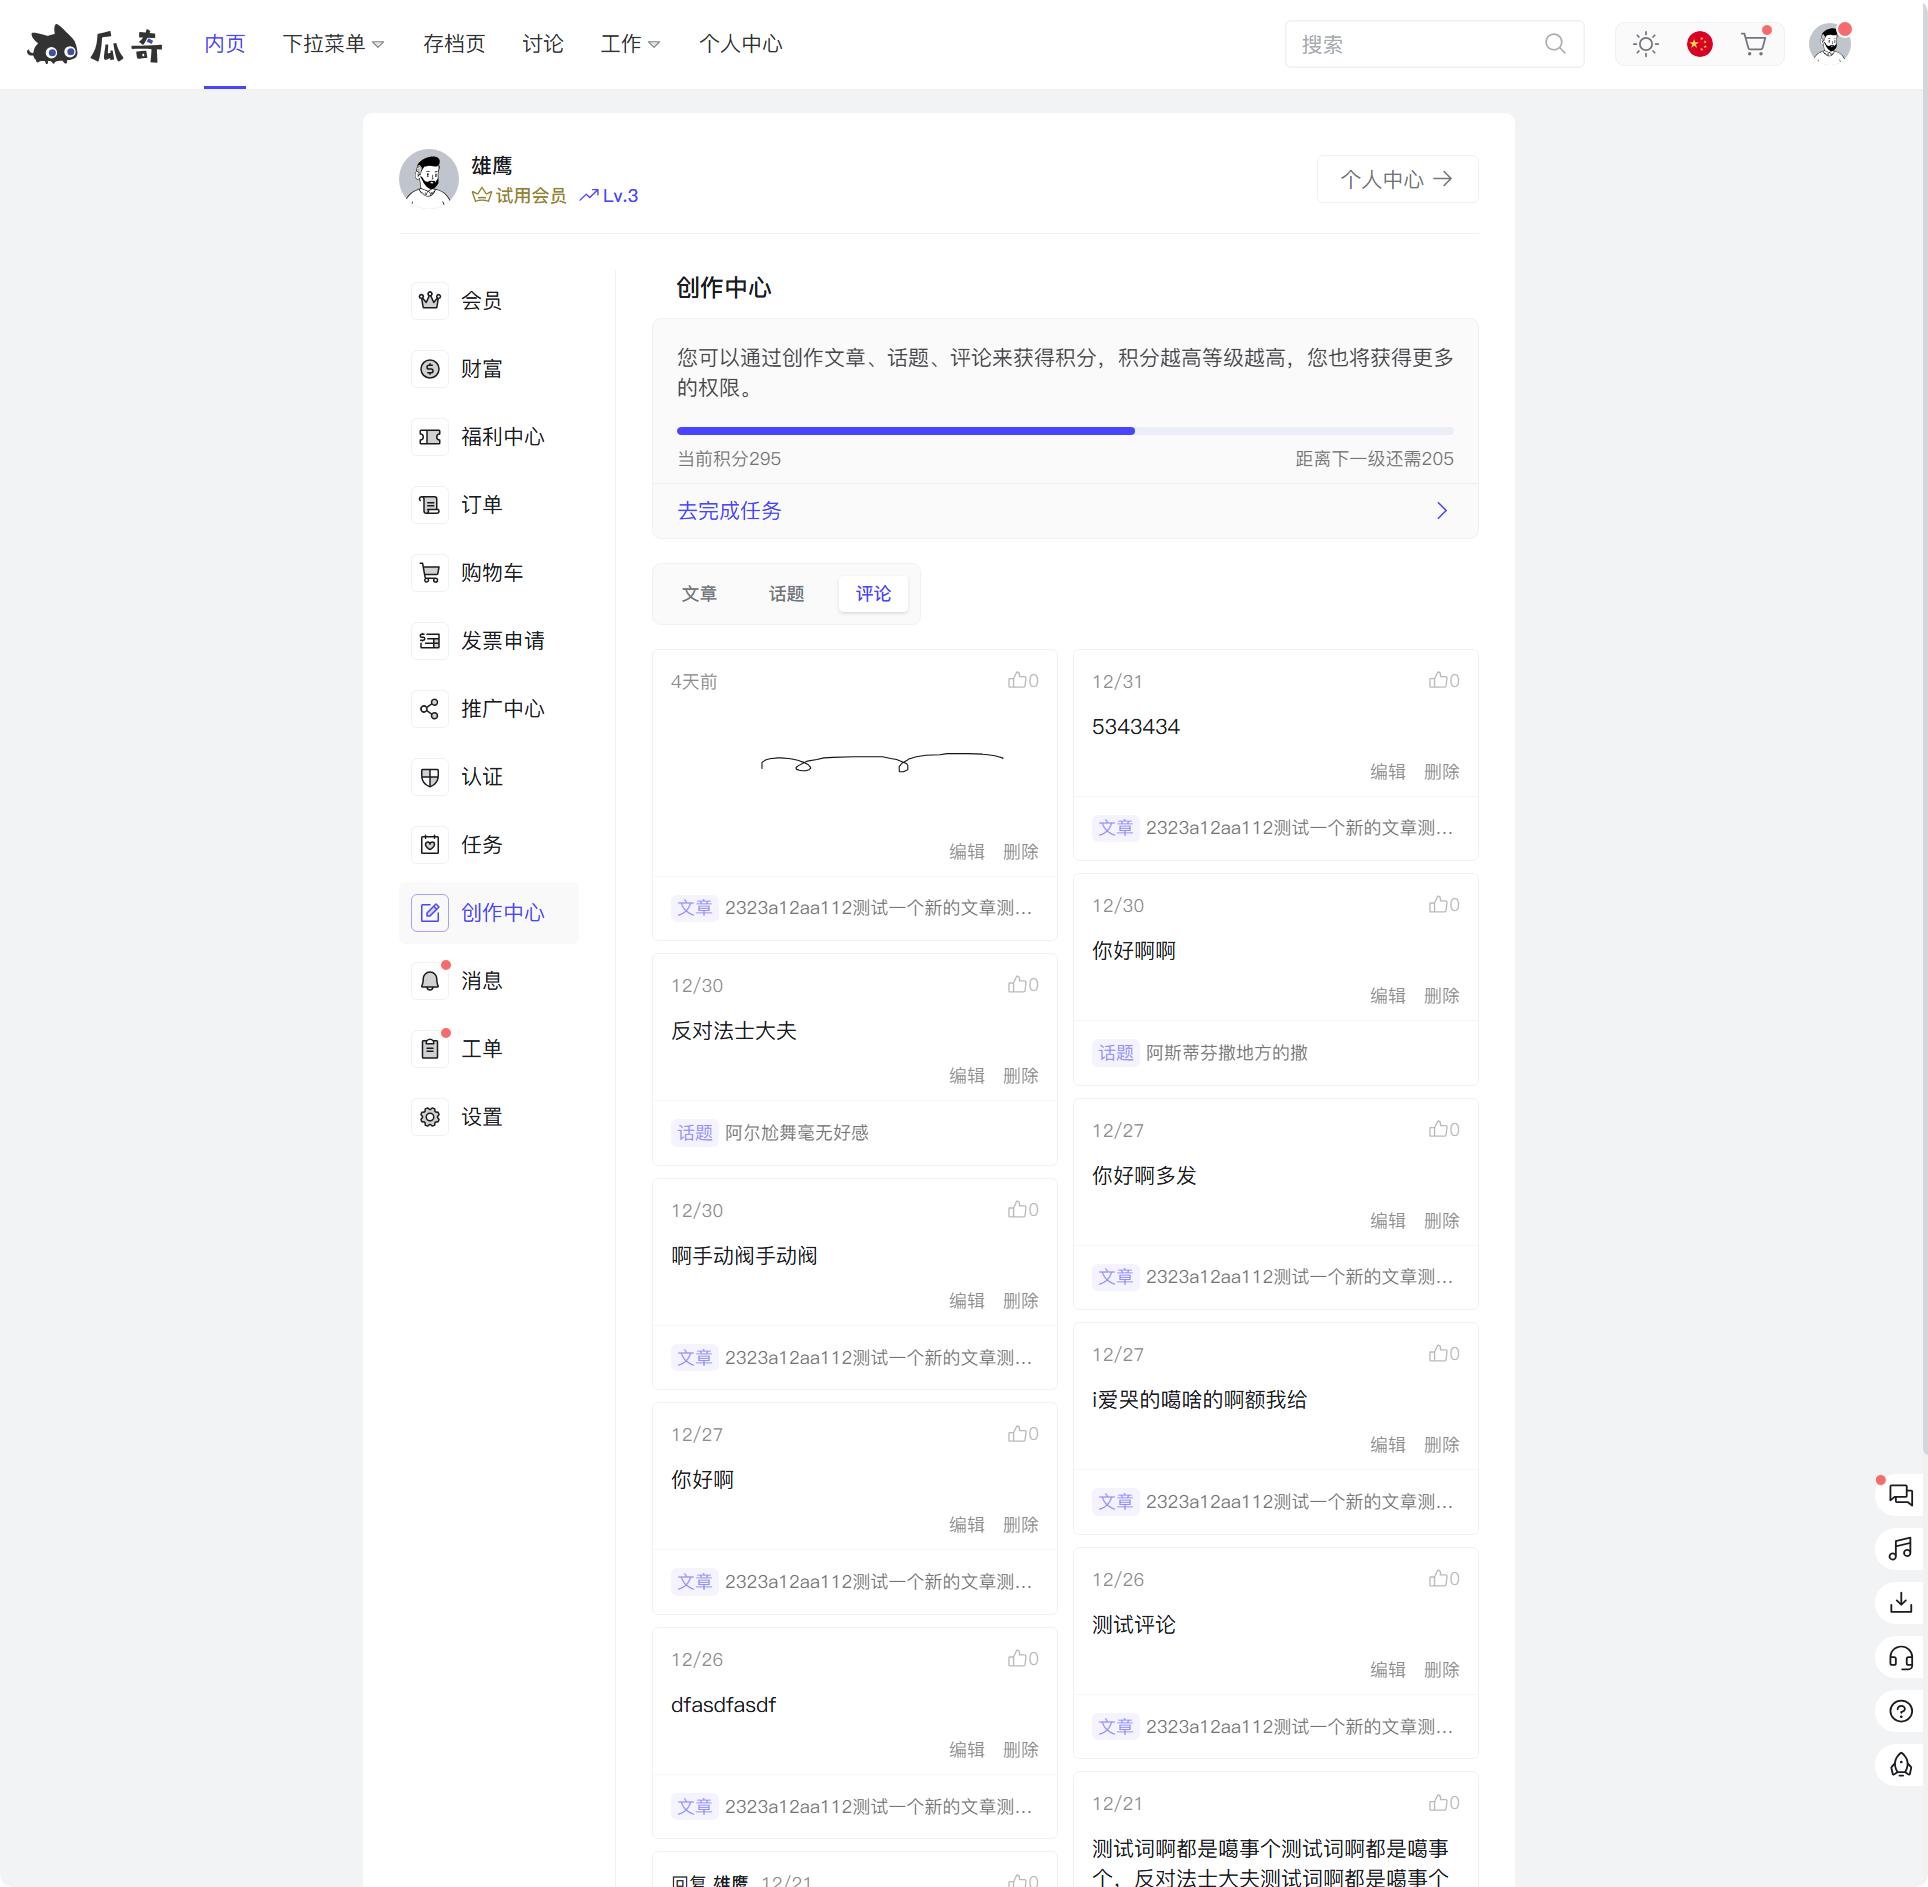1928x1887 pixels.
Task: Open 订单 icon in sidebar
Action: (x=430, y=504)
